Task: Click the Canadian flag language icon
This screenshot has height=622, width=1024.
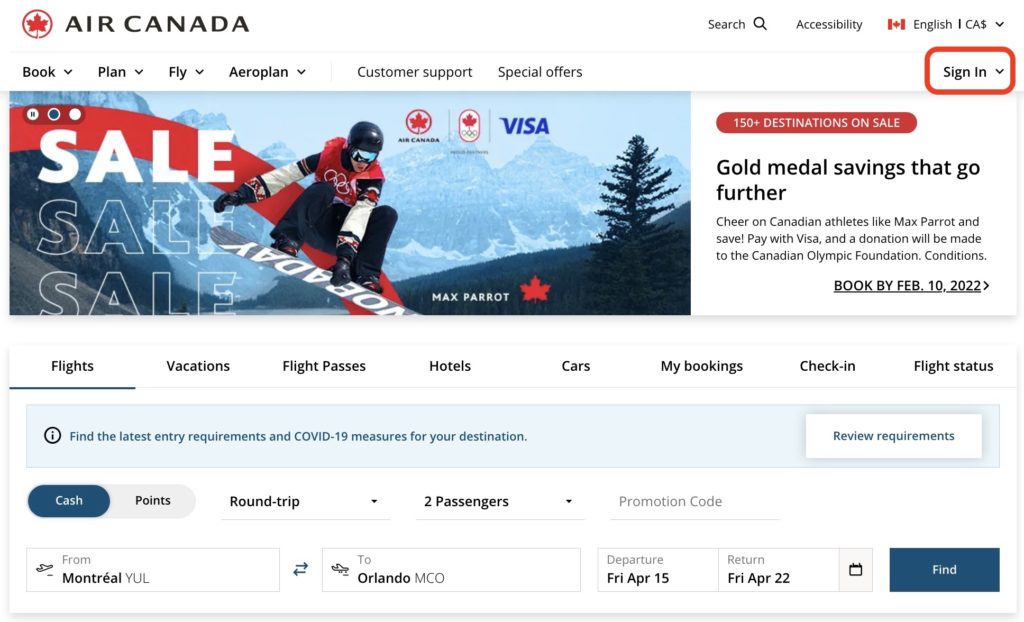Action: tap(896, 24)
